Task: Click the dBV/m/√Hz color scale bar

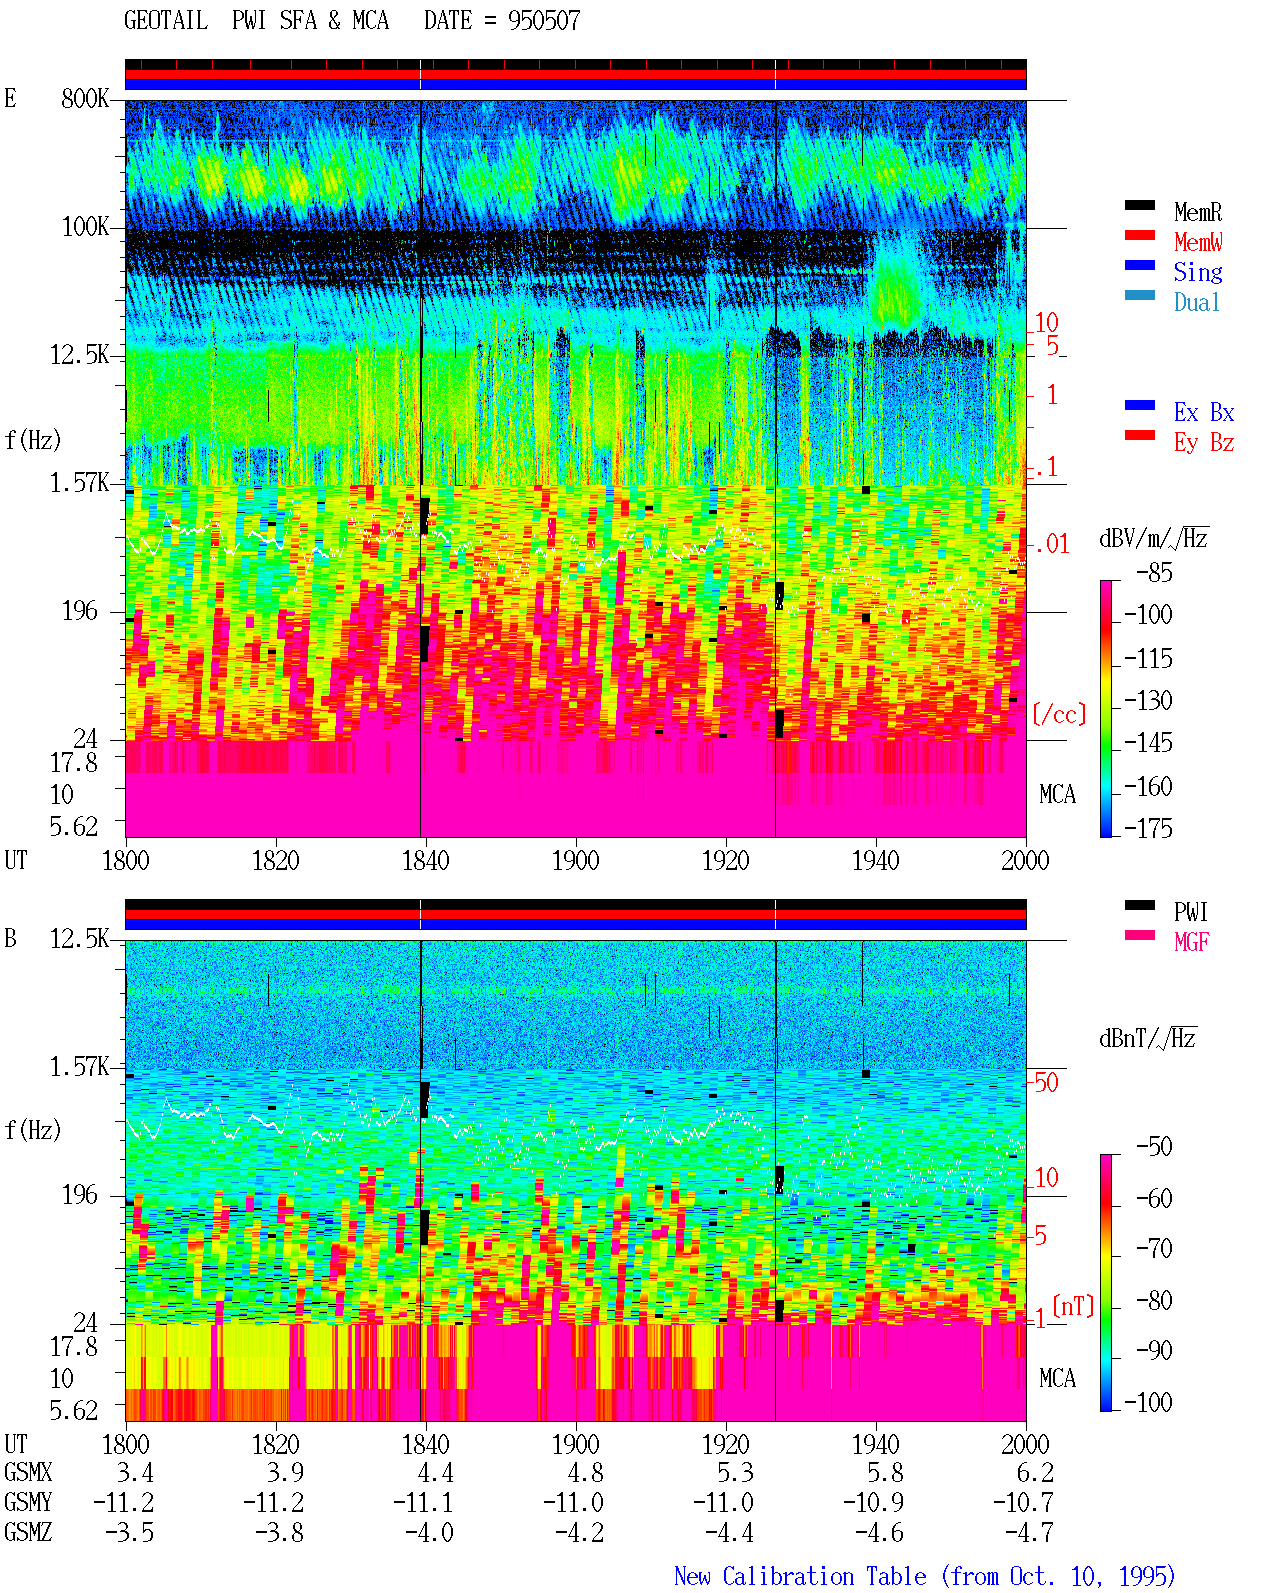Action: tap(1106, 709)
